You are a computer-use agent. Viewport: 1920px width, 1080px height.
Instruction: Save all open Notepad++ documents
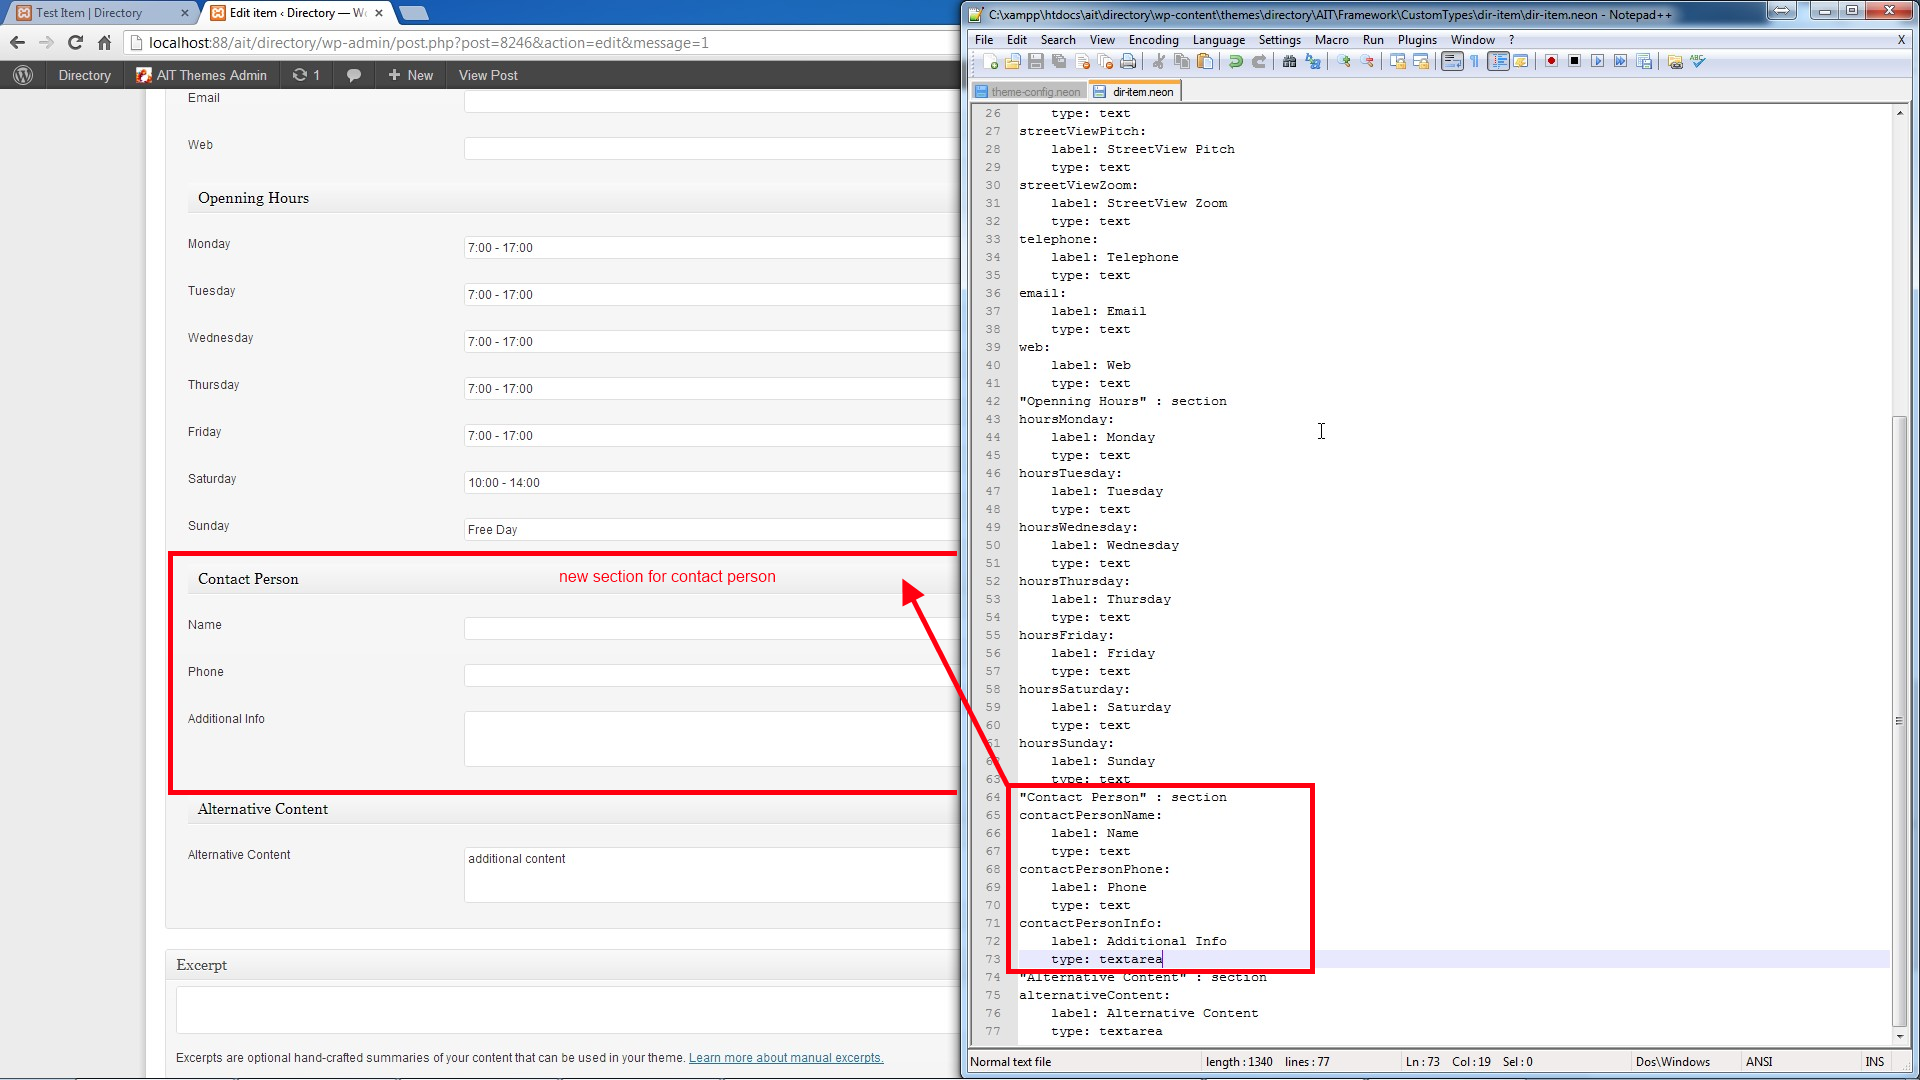(1059, 61)
